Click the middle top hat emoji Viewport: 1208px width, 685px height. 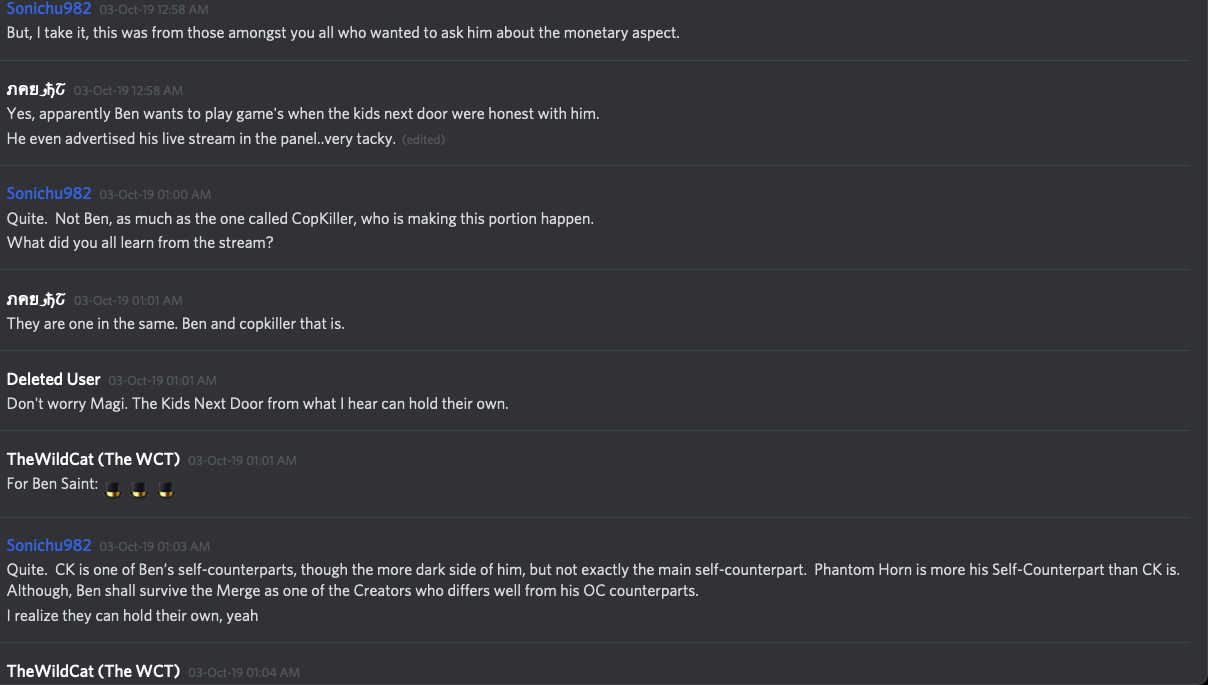(140, 490)
